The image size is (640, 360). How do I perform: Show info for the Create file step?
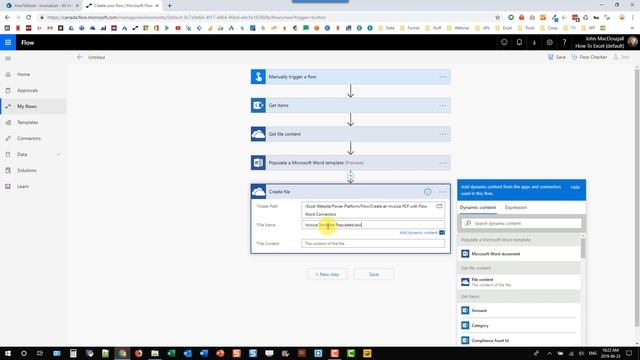427,191
